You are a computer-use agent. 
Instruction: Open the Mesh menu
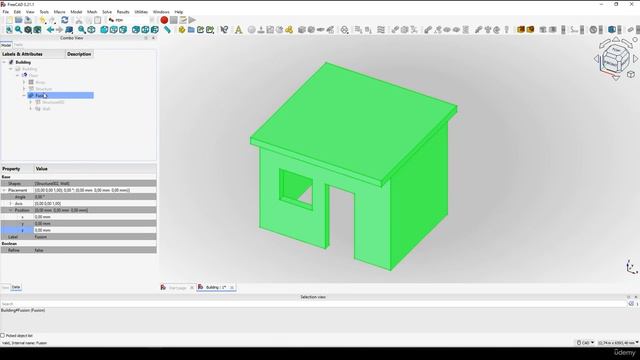pyautogui.click(x=92, y=12)
